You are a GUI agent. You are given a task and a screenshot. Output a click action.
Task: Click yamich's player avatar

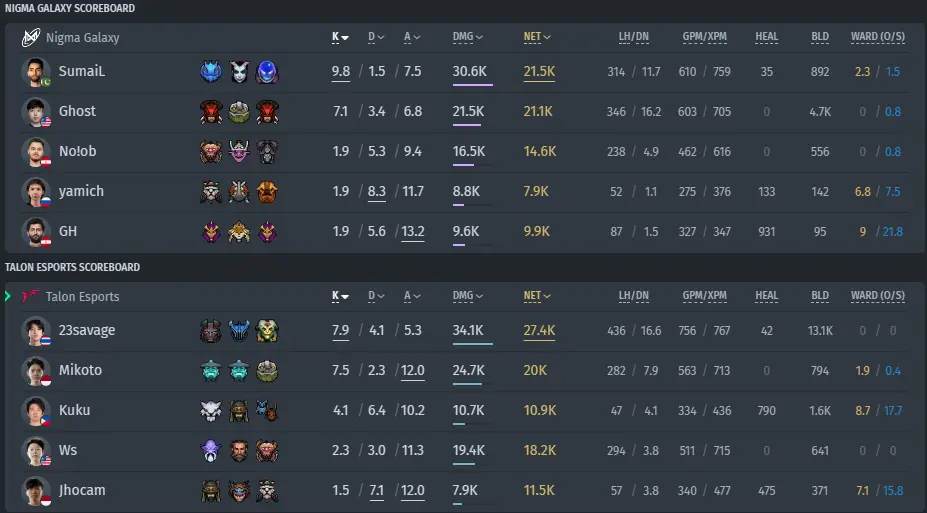[35, 191]
